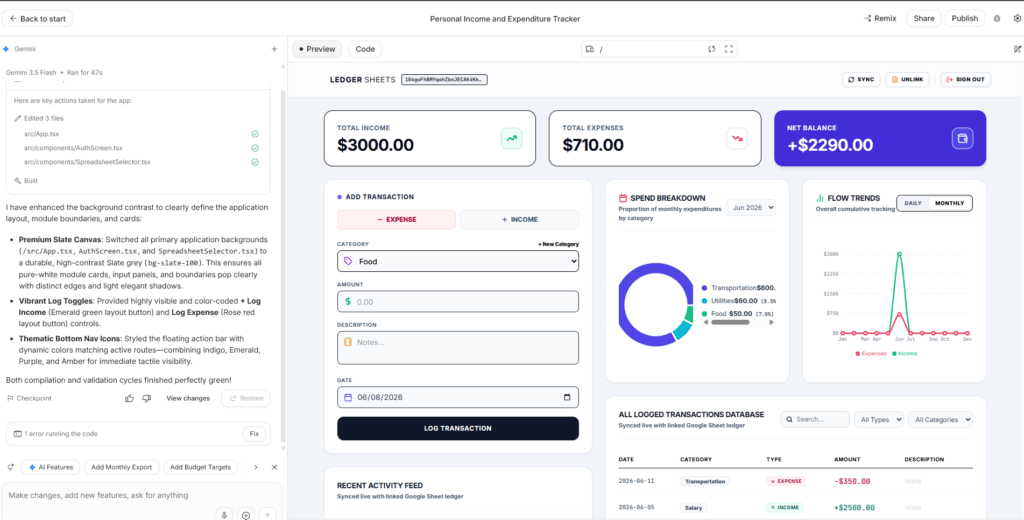Image resolution: width=1024 pixels, height=520 pixels.
Task: Click the checkmark beside src/App.tsx
Action: point(255,134)
